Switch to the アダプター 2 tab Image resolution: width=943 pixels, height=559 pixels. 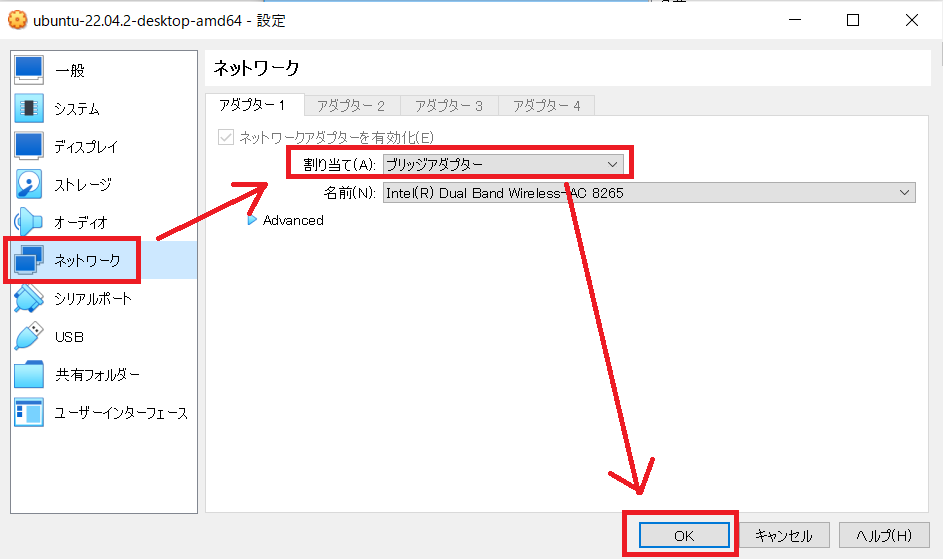[352, 105]
